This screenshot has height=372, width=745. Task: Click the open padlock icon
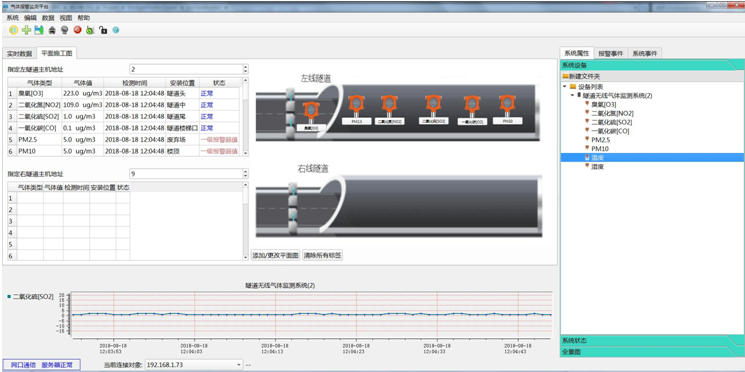[103, 30]
